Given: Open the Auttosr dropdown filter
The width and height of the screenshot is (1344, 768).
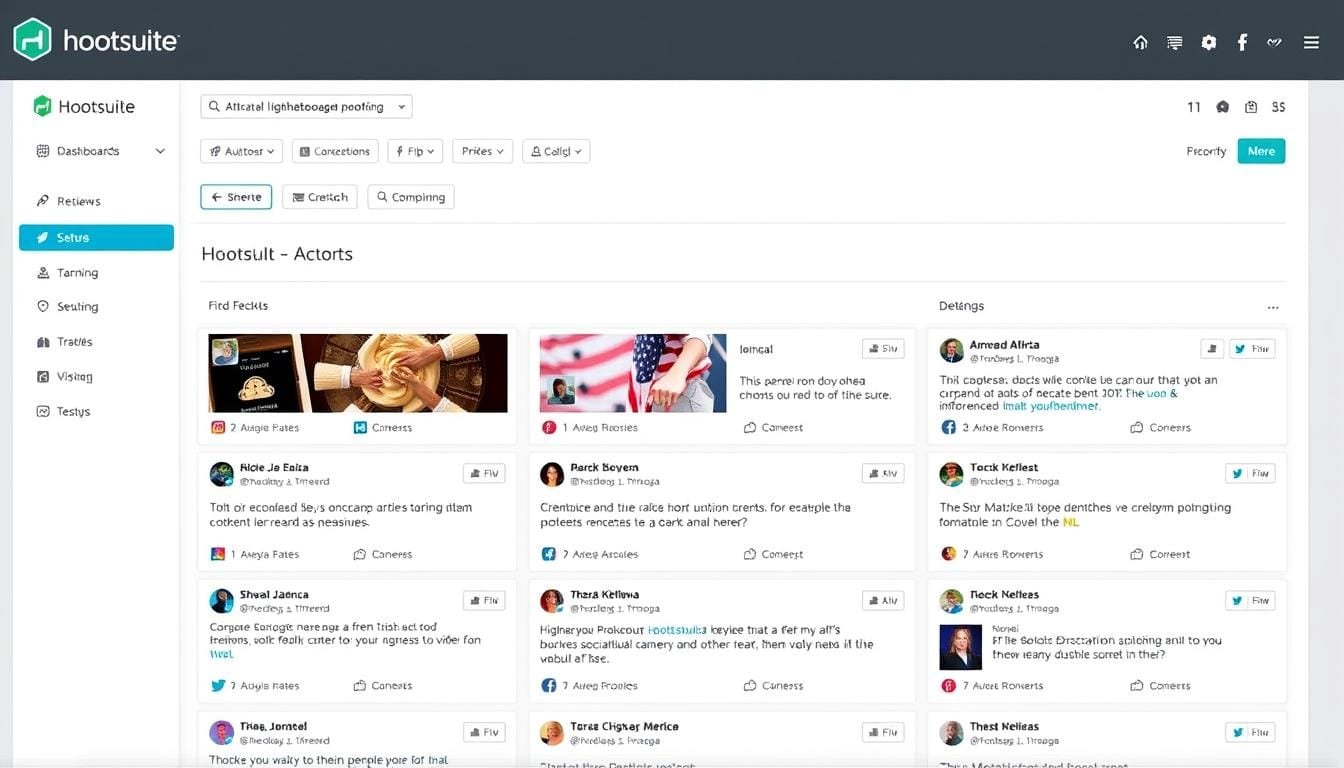Looking at the screenshot, I should pyautogui.click(x=242, y=151).
